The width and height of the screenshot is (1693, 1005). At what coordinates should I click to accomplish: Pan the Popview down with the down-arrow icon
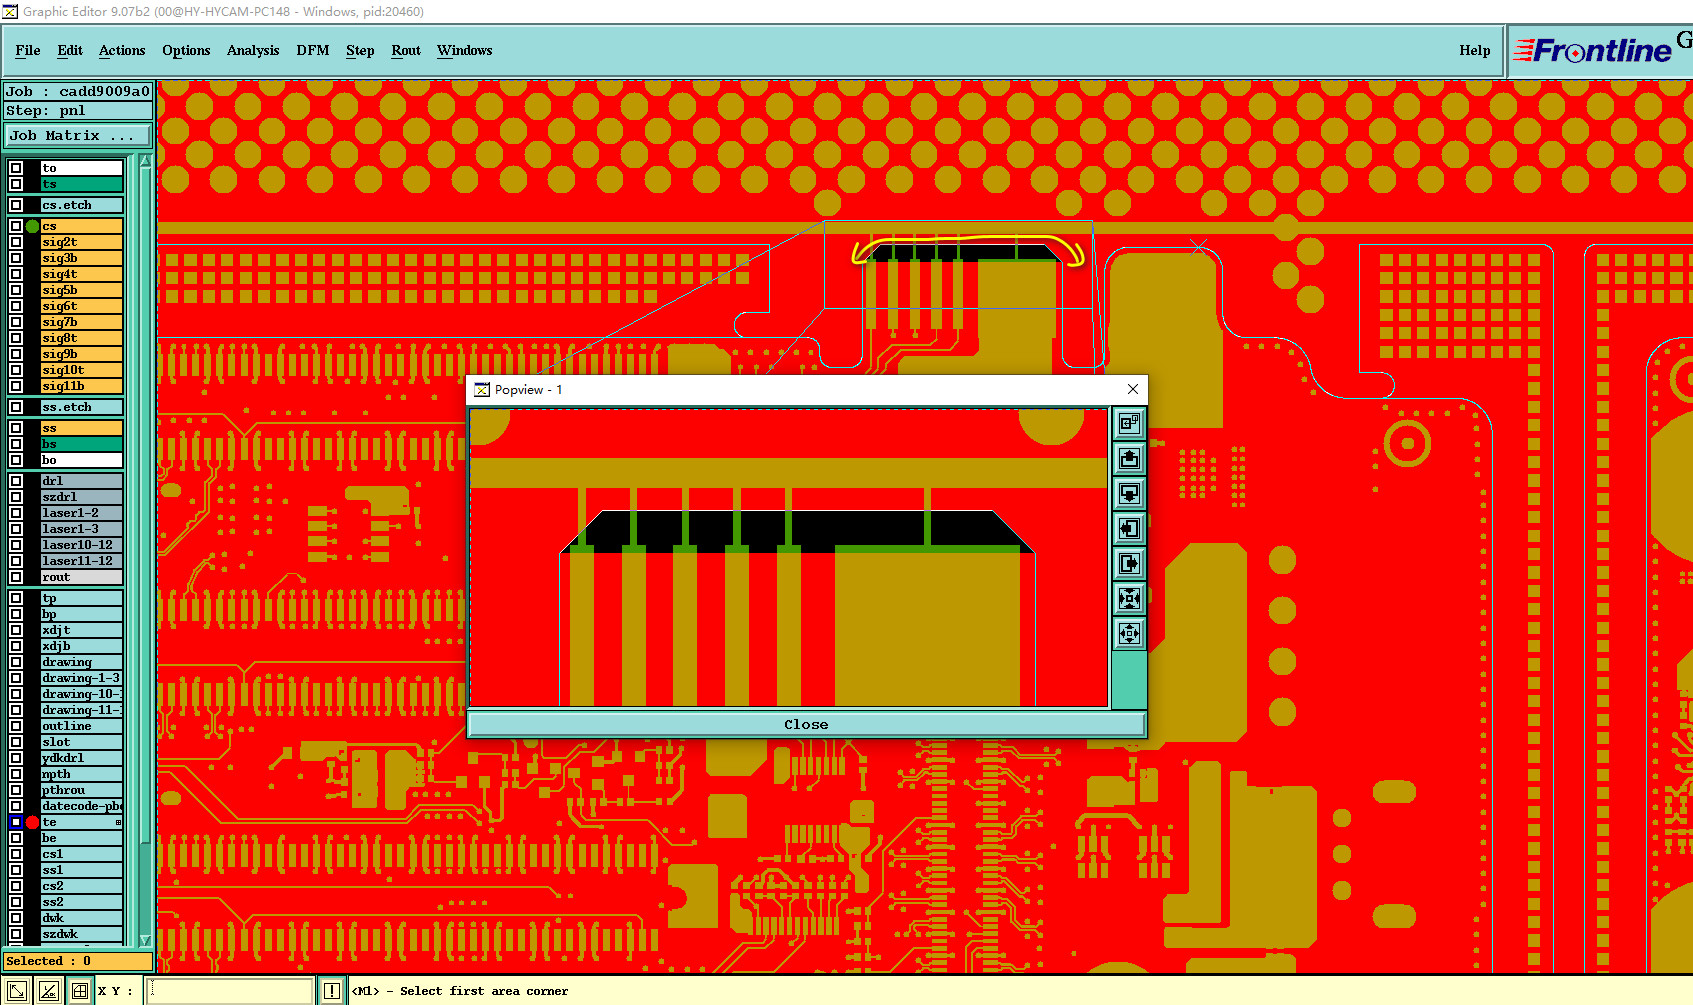[x=1129, y=494]
